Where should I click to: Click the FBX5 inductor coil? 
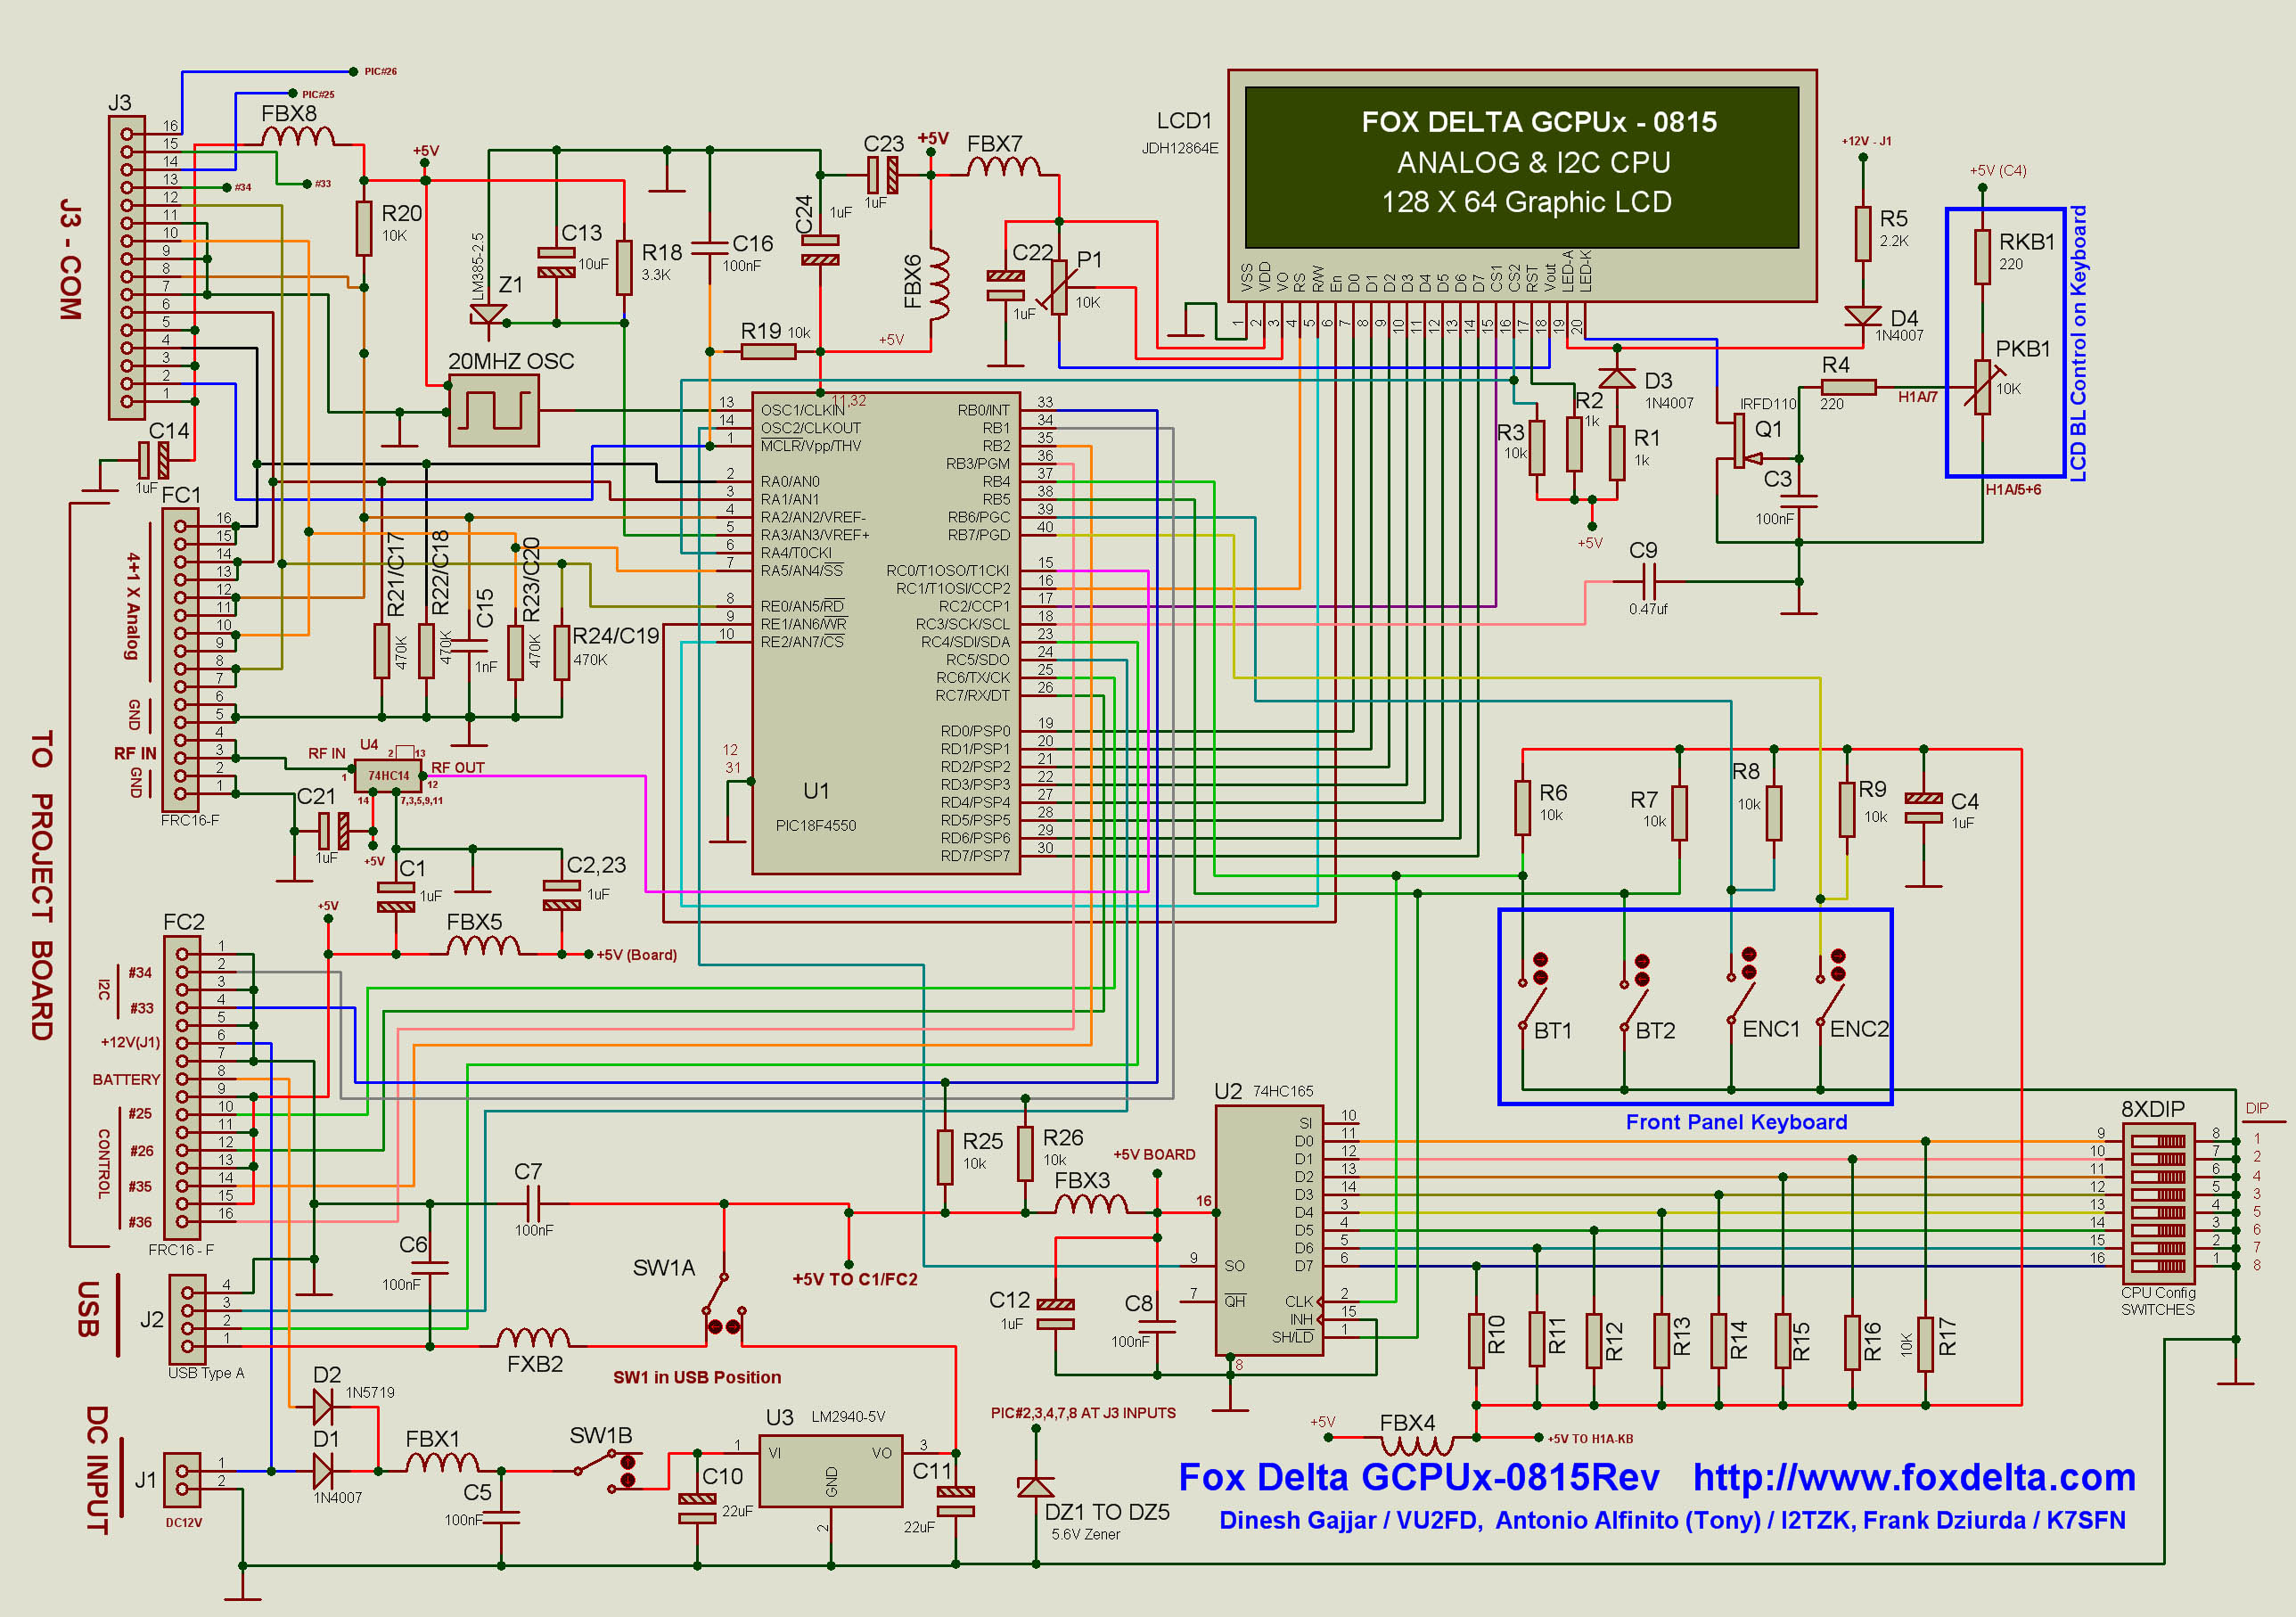click(x=484, y=945)
